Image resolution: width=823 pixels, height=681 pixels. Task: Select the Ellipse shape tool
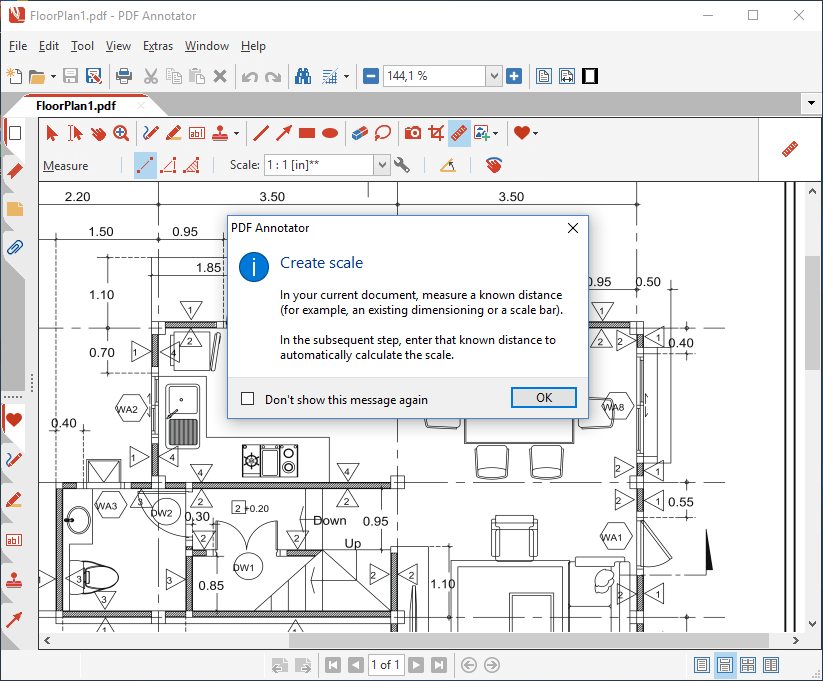(330, 133)
